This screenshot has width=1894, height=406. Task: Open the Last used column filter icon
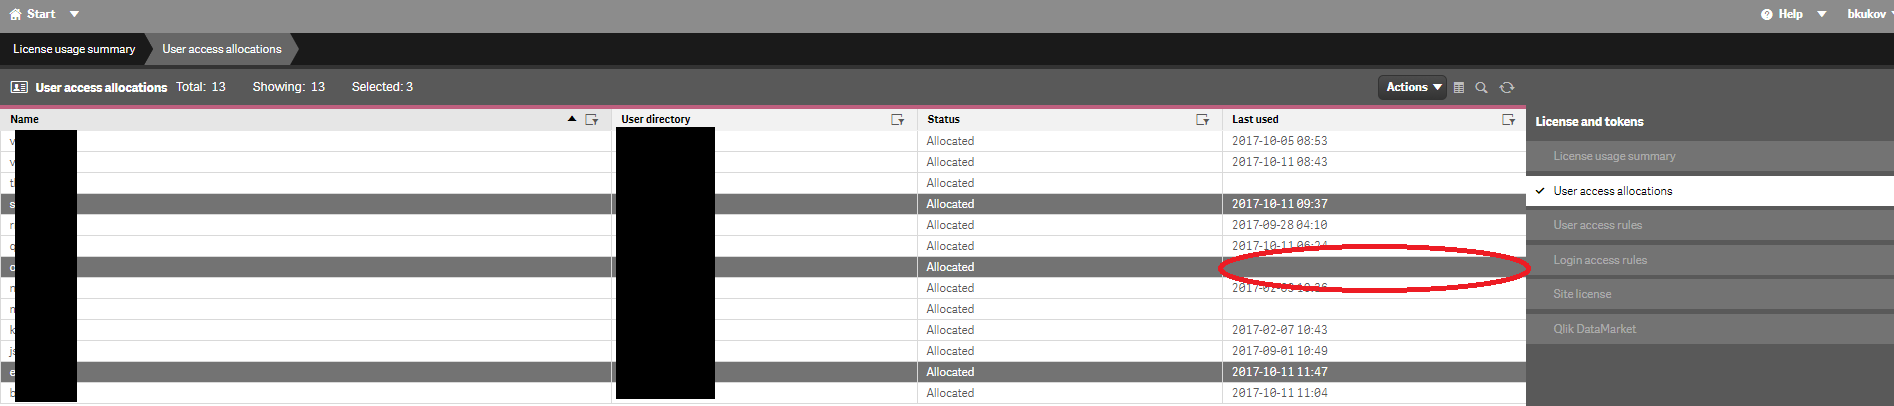[x=1508, y=119]
